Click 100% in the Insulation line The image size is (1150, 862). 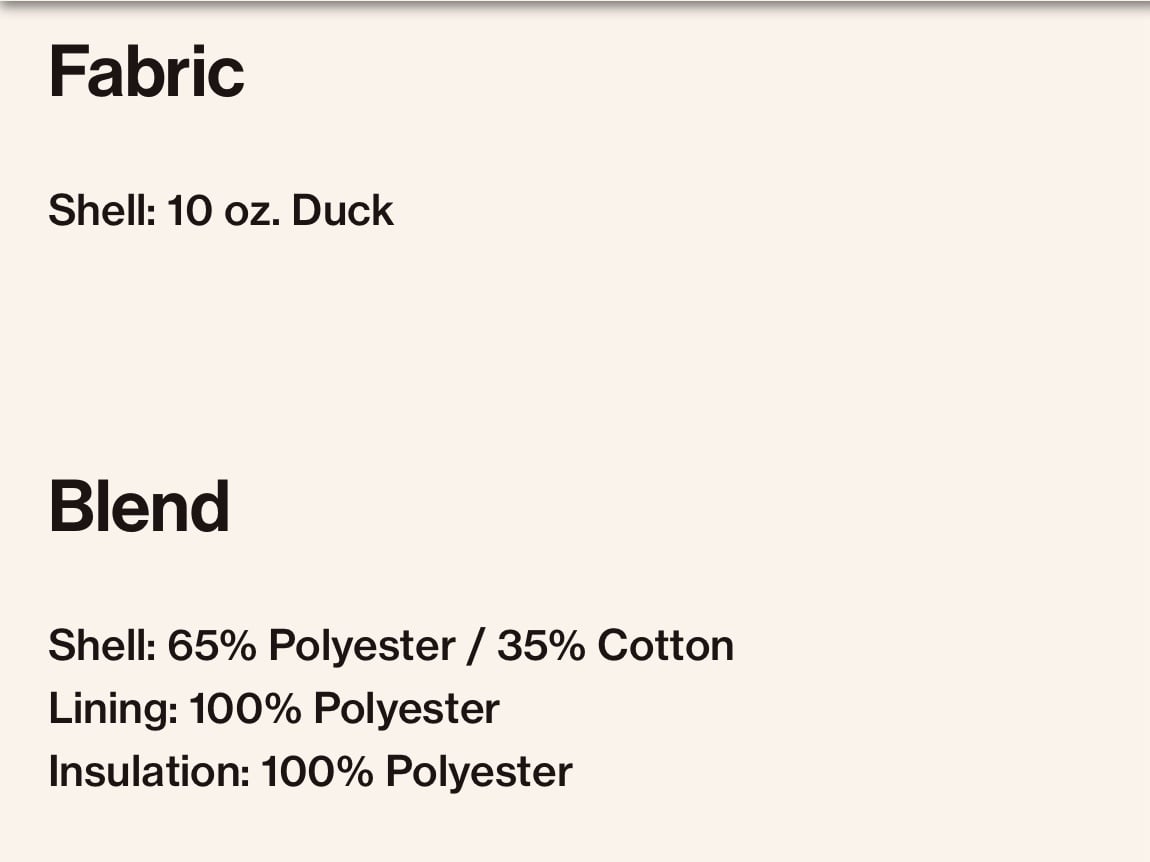click(318, 772)
